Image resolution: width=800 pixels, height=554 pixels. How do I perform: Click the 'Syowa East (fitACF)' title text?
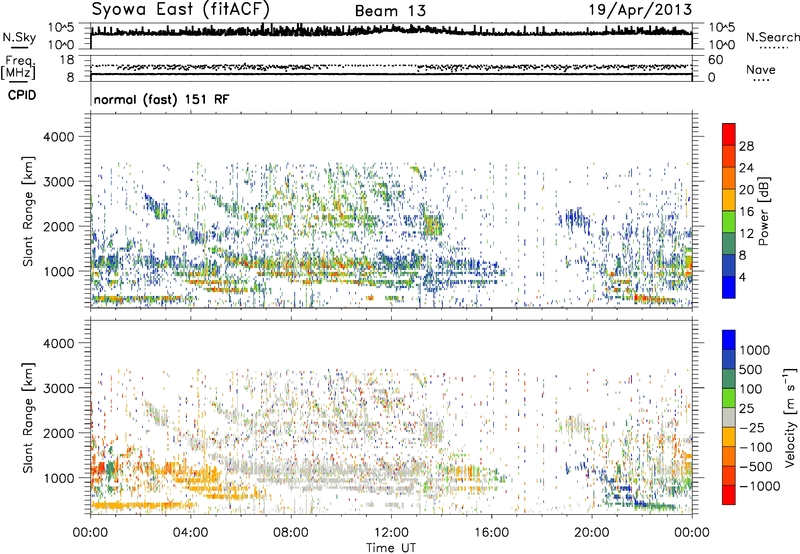click(180, 9)
